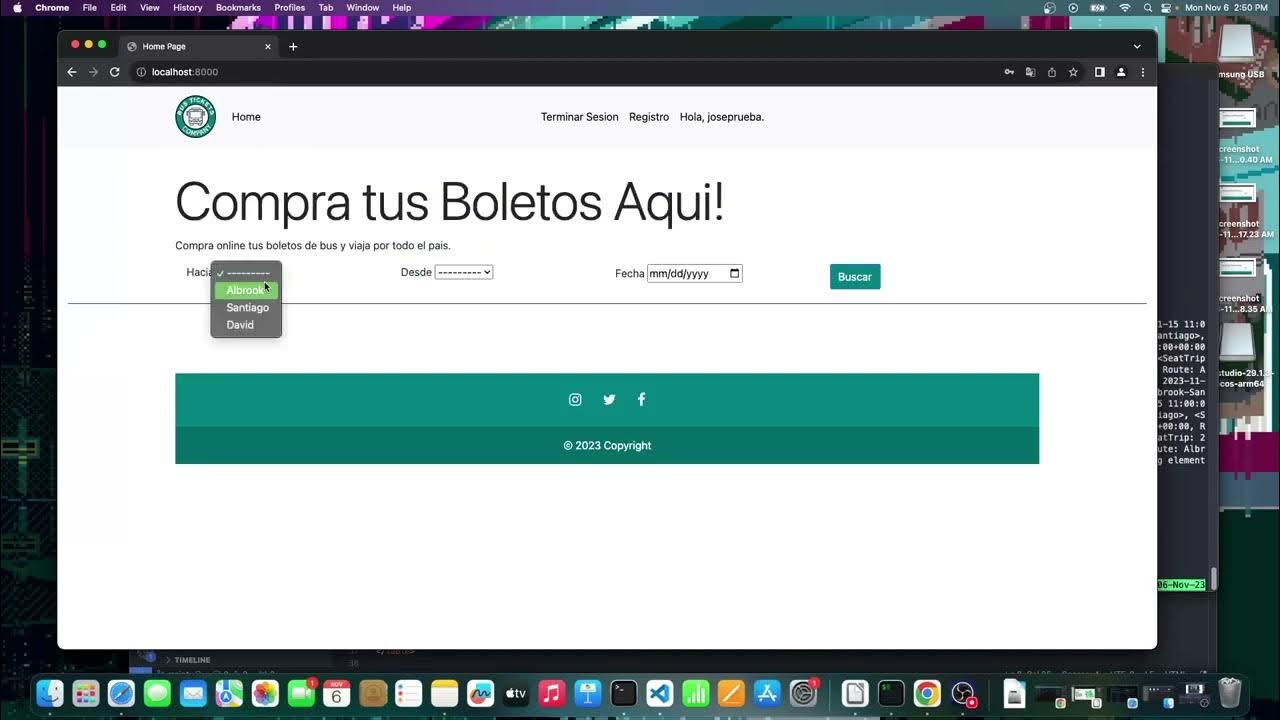1280x720 pixels.
Task: Click the site info icon beside localhost
Action: point(141,72)
